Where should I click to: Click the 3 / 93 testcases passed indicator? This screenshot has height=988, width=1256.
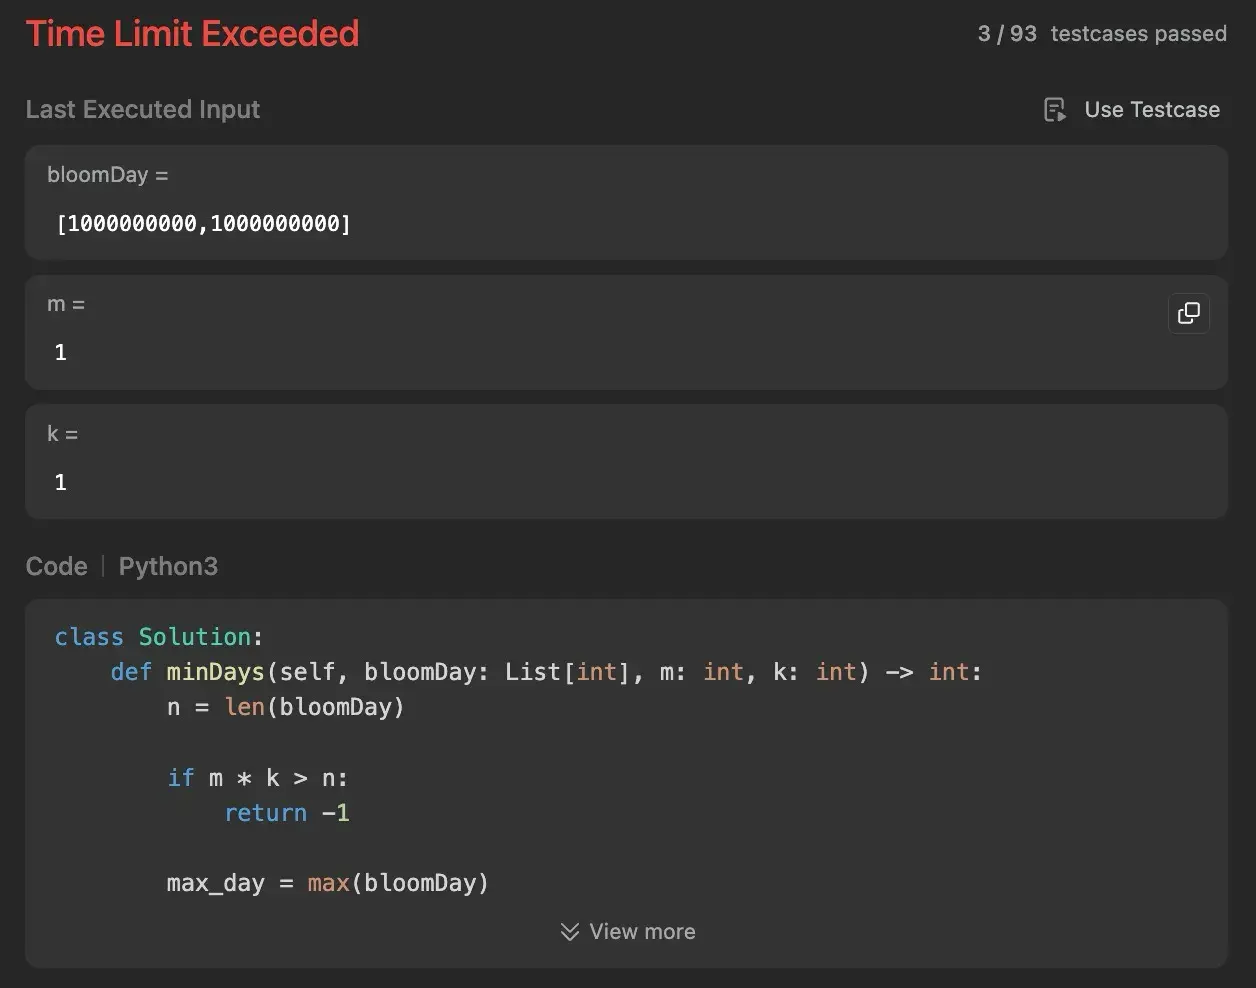click(x=1101, y=33)
